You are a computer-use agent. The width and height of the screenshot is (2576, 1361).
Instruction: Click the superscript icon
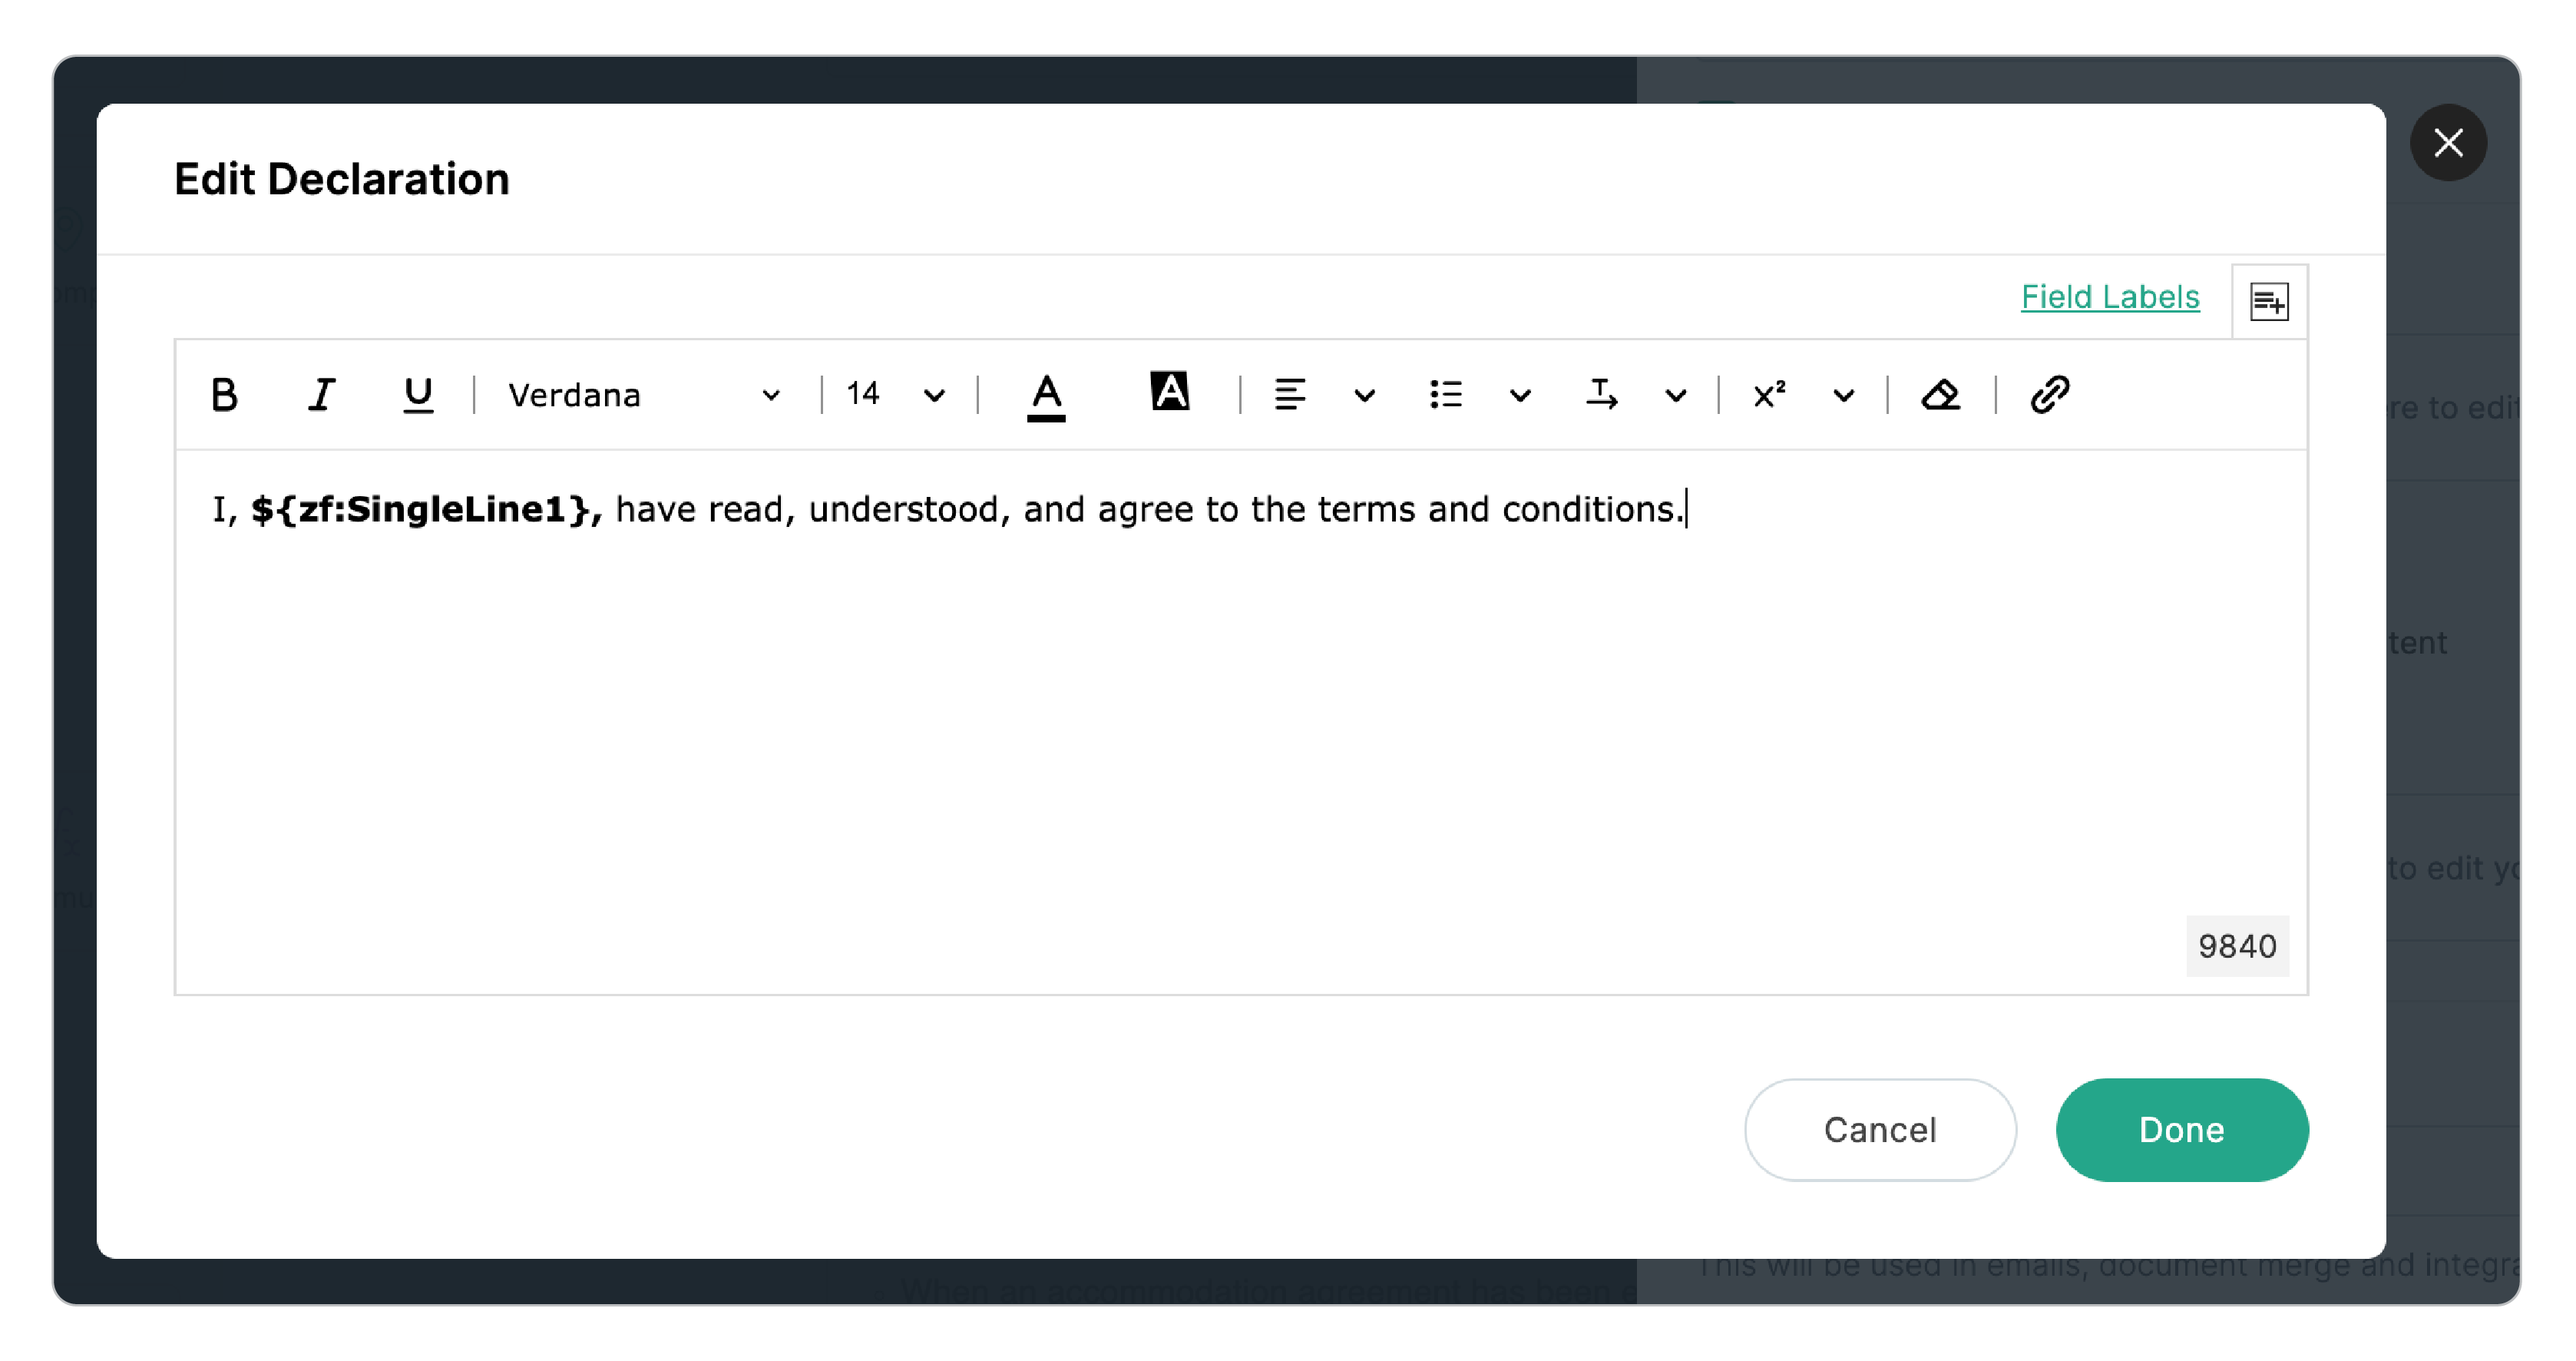tap(1769, 395)
